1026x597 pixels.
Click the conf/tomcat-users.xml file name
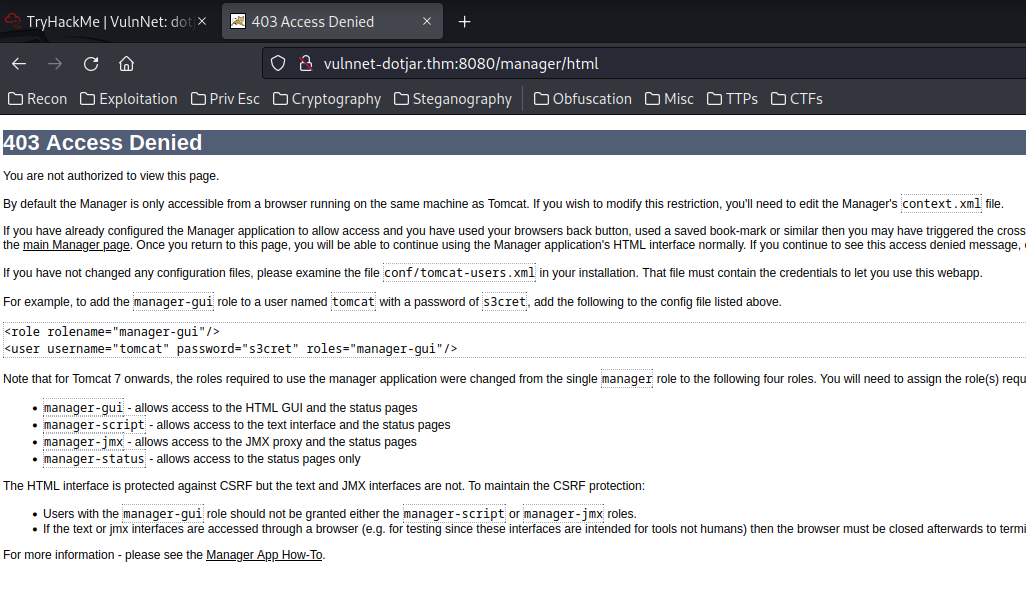[x=459, y=272]
